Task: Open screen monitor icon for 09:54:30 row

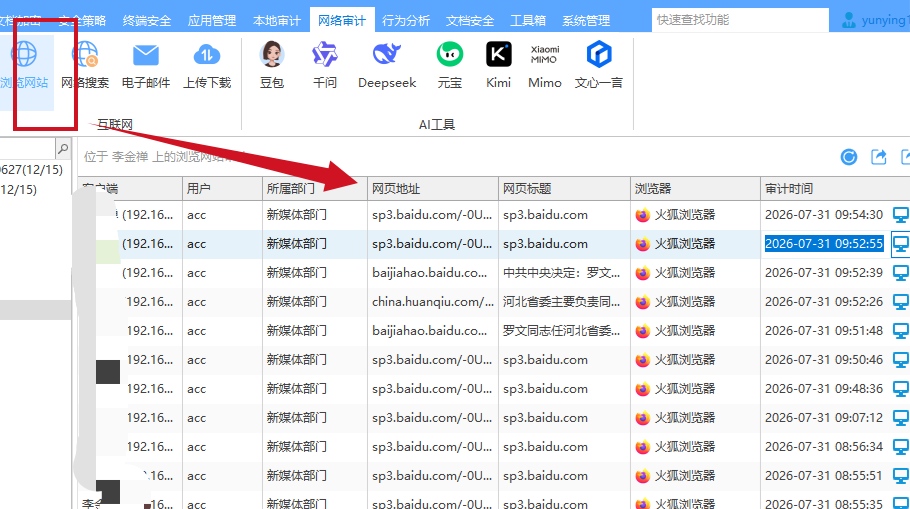Action: [x=901, y=215]
